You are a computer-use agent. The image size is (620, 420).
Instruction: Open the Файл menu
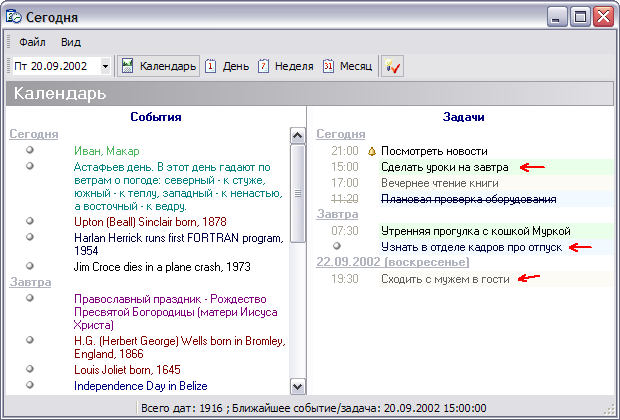click(x=32, y=42)
